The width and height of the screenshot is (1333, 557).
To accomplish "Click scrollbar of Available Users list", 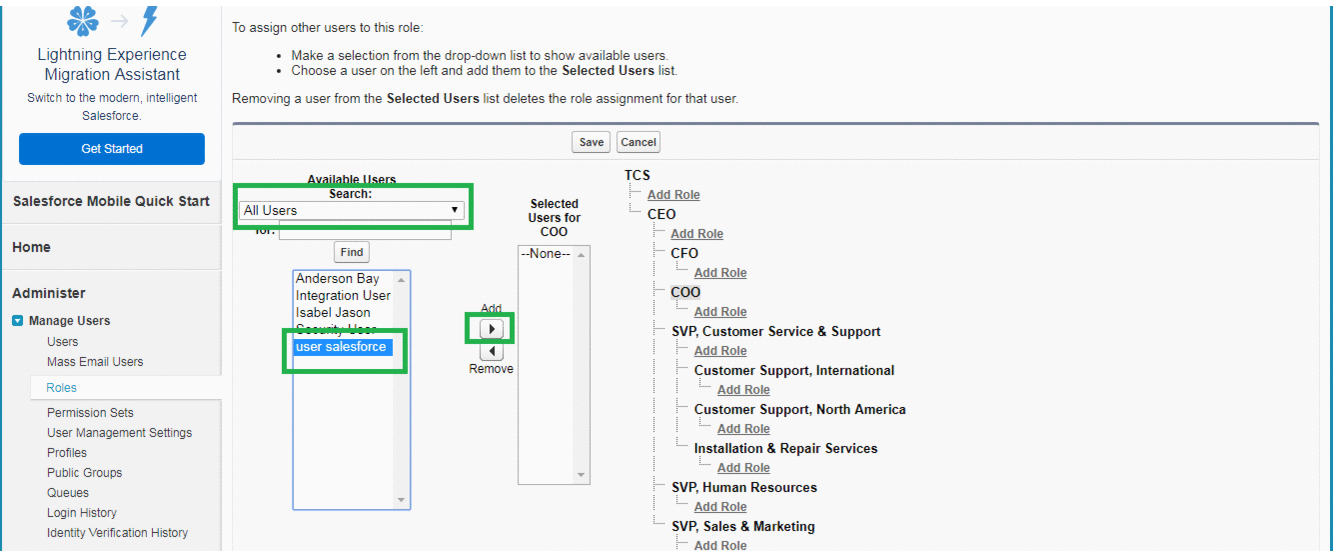I will point(402,390).
